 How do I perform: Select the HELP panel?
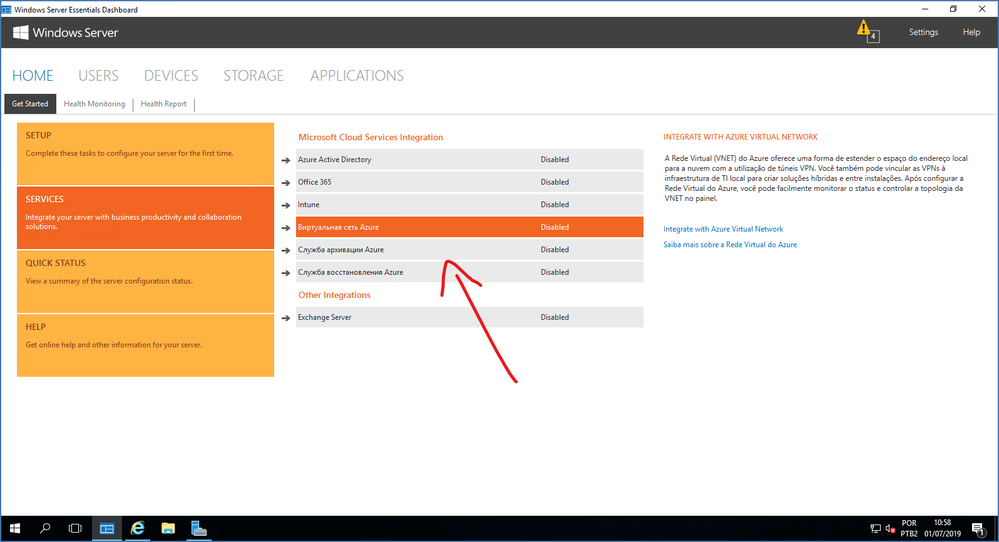pos(145,345)
